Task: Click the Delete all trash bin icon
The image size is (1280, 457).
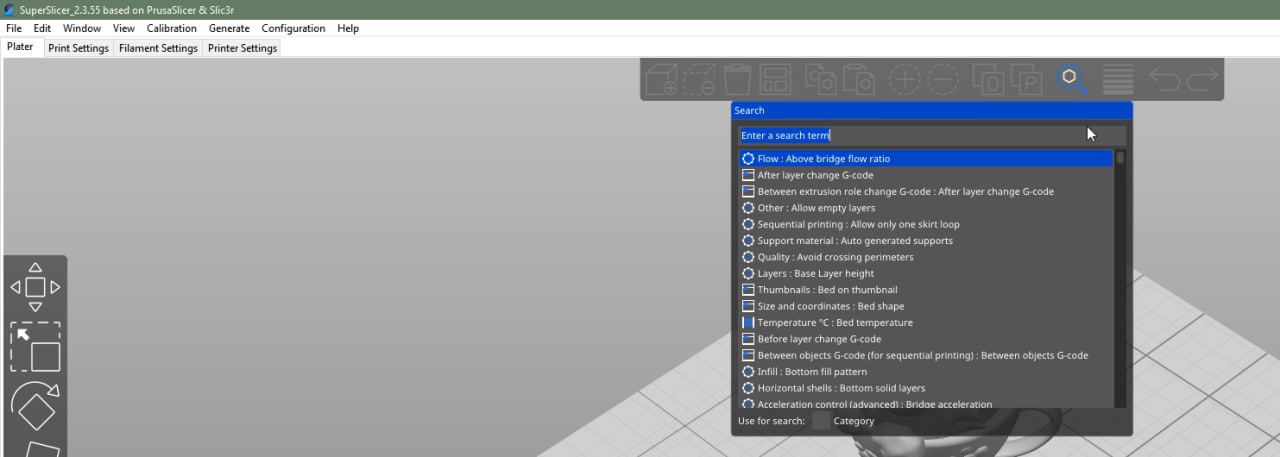Action: [x=737, y=79]
